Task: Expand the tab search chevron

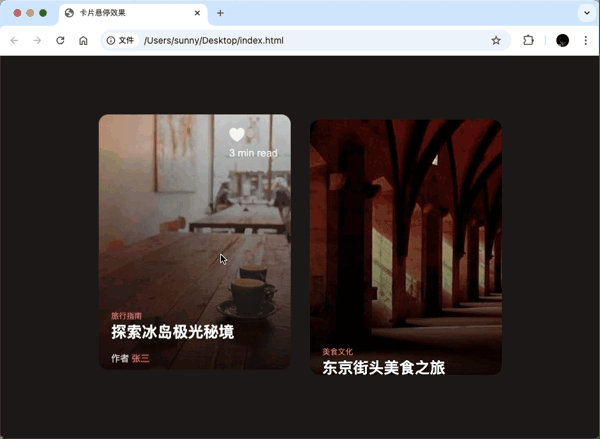Action: 587,13
